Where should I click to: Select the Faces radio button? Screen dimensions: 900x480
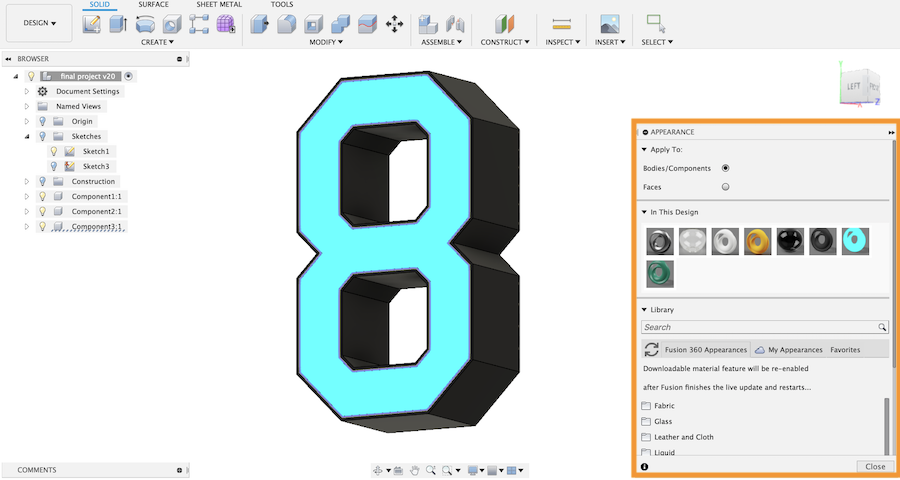(x=725, y=187)
